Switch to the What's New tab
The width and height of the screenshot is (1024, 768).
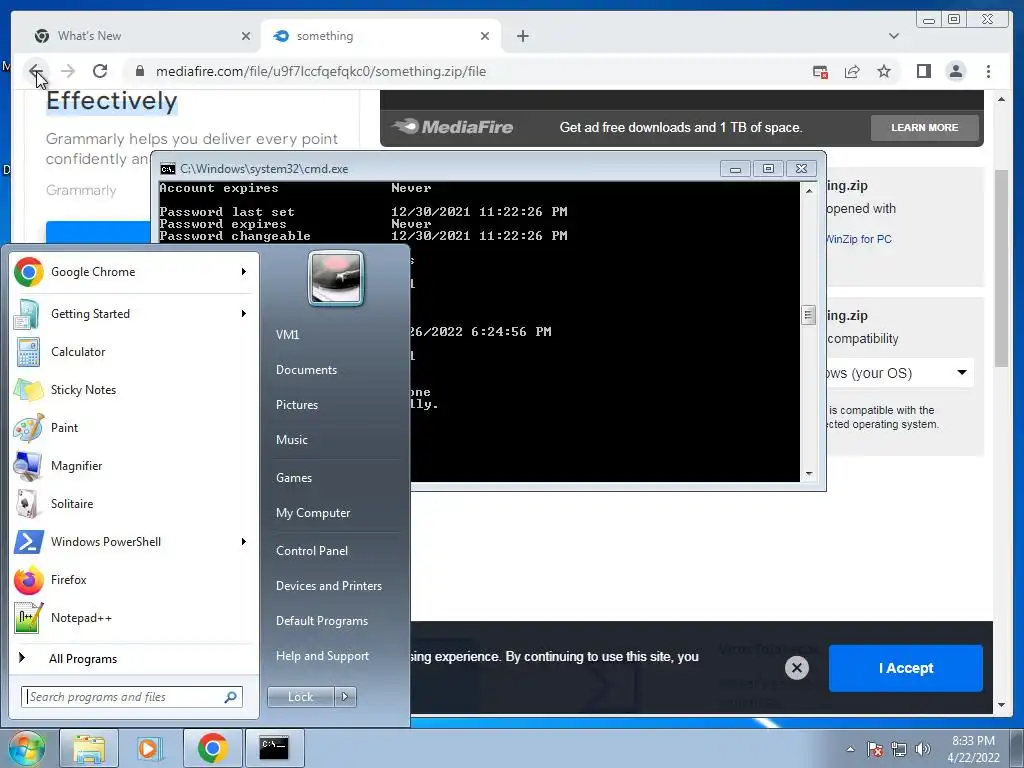coord(140,36)
